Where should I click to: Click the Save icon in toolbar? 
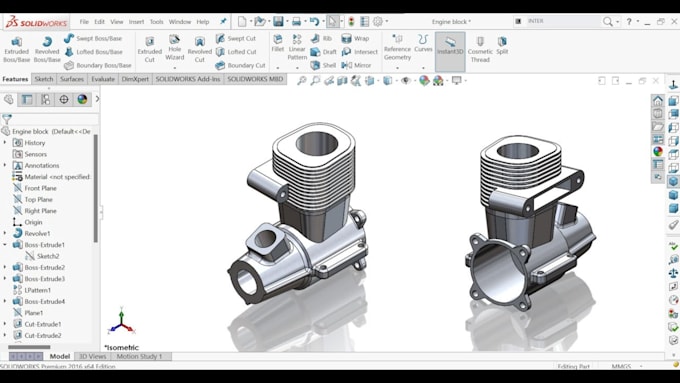click(x=278, y=21)
